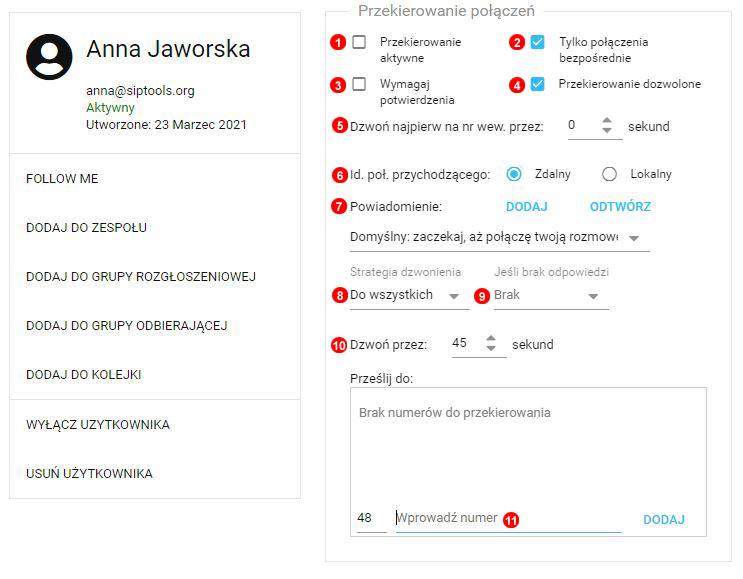743x579 pixels.
Task: Open the Strategia dzwonienia dropdown
Action: click(x=404, y=296)
